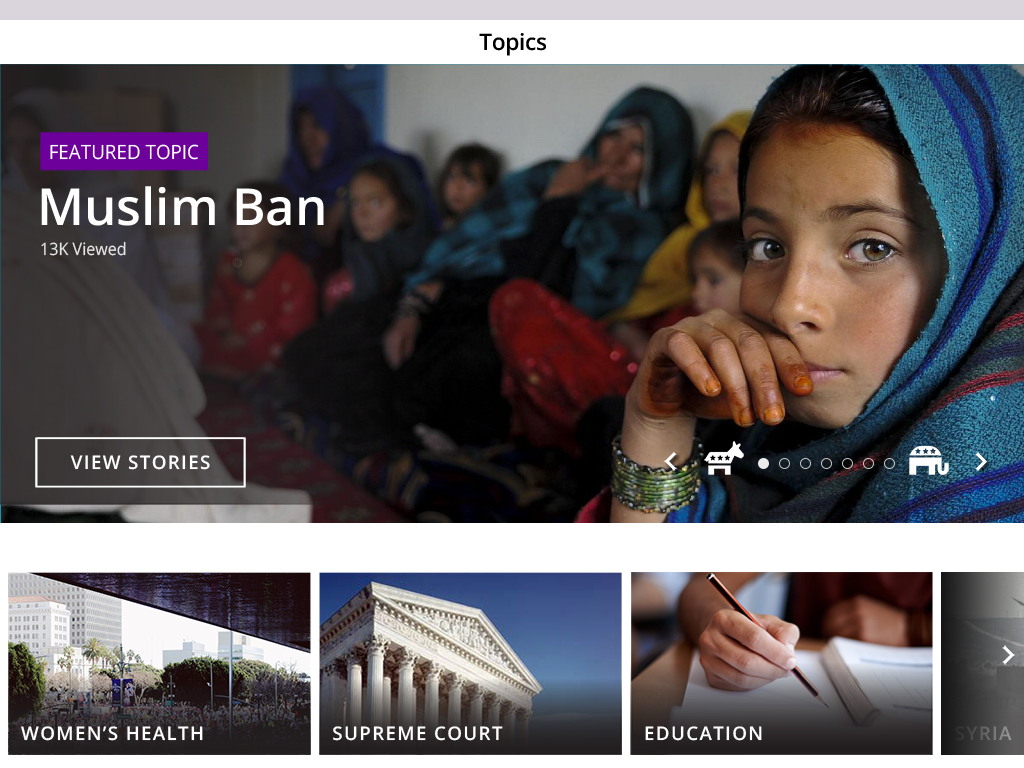Open the partially visible Syria card
Image resolution: width=1024 pixels, height=768 pixels.
982,664
